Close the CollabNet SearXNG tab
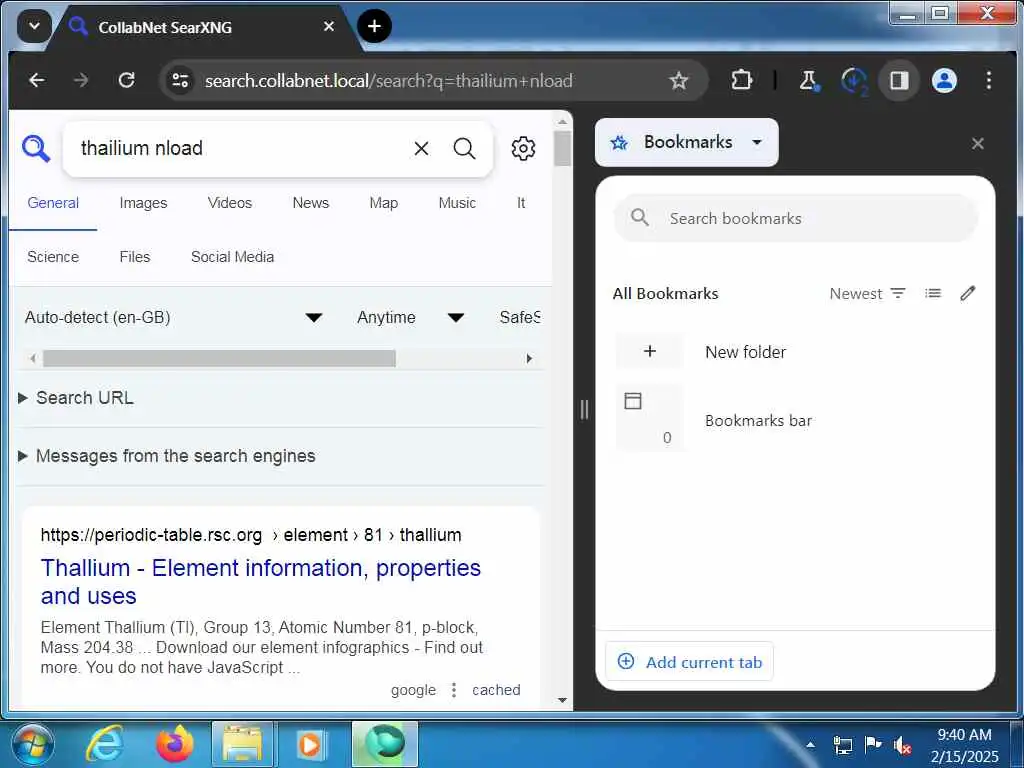The image size is (1024, 768). [328, 26]
